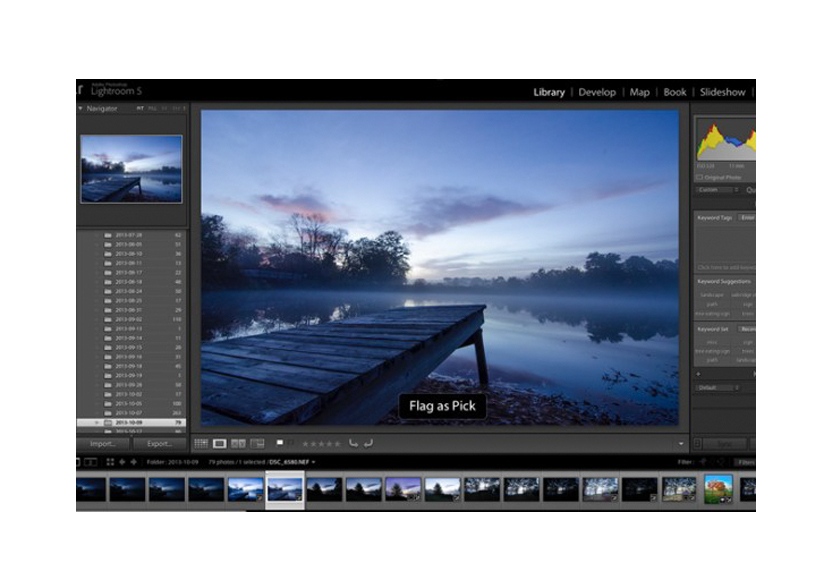840x583 pixels.
Task: Rotate photo counter-clockwise with left arrow icon
Action: click(353, 443)
